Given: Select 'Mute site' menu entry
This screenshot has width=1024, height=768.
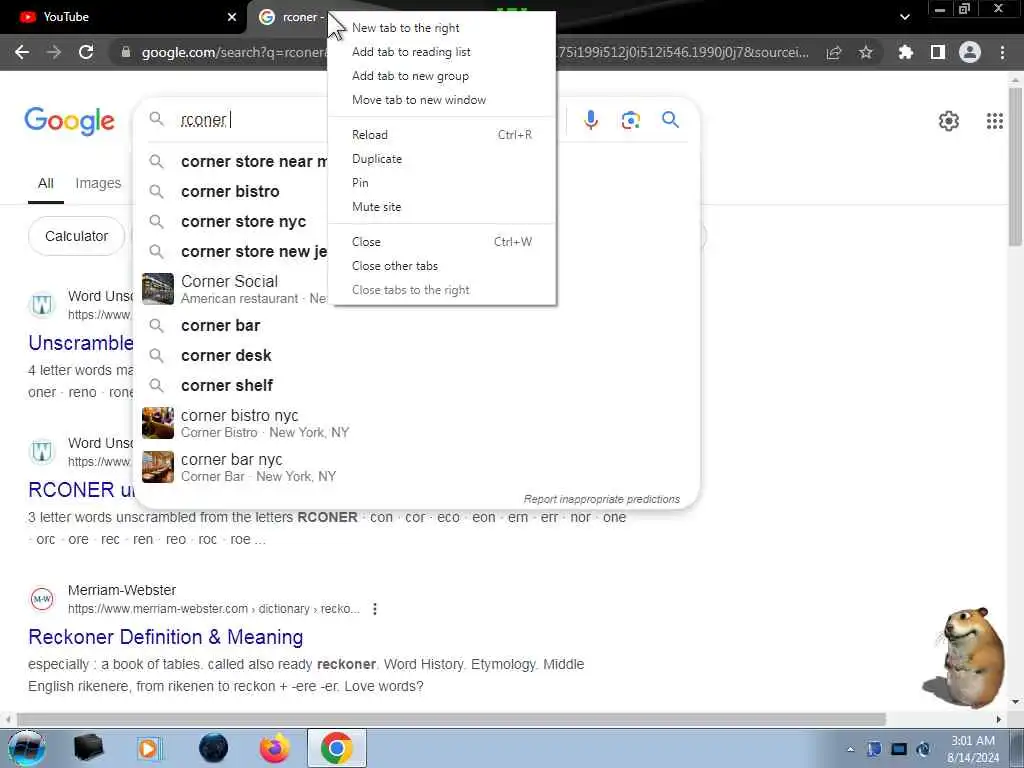Looking at the screenshot, I should pyautogui.click(x=441, y=207).
